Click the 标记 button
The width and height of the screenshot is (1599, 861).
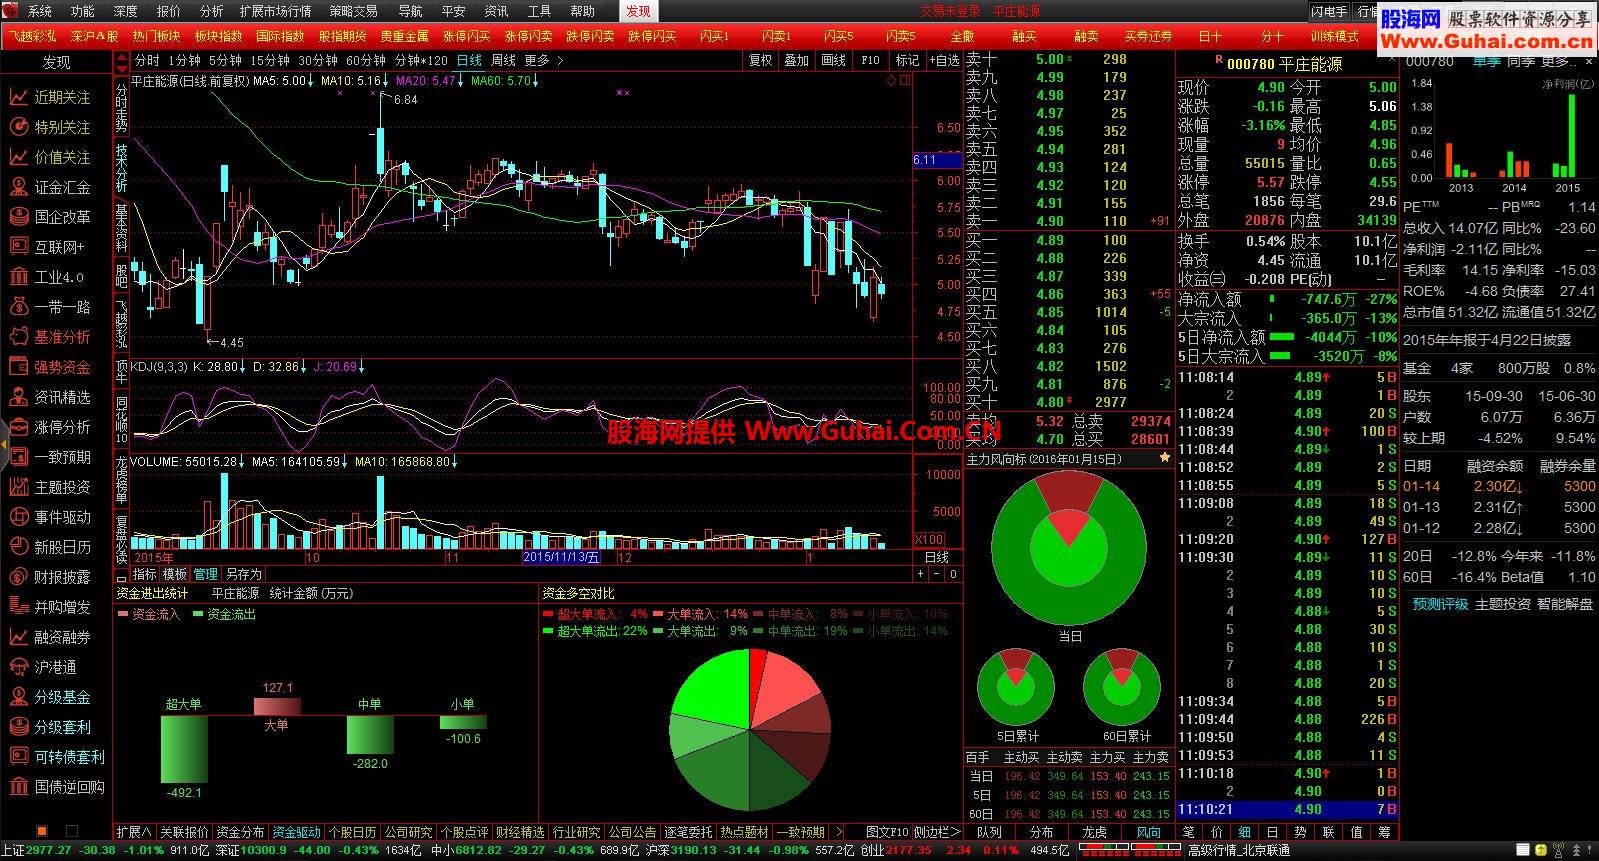pos(907,60)
